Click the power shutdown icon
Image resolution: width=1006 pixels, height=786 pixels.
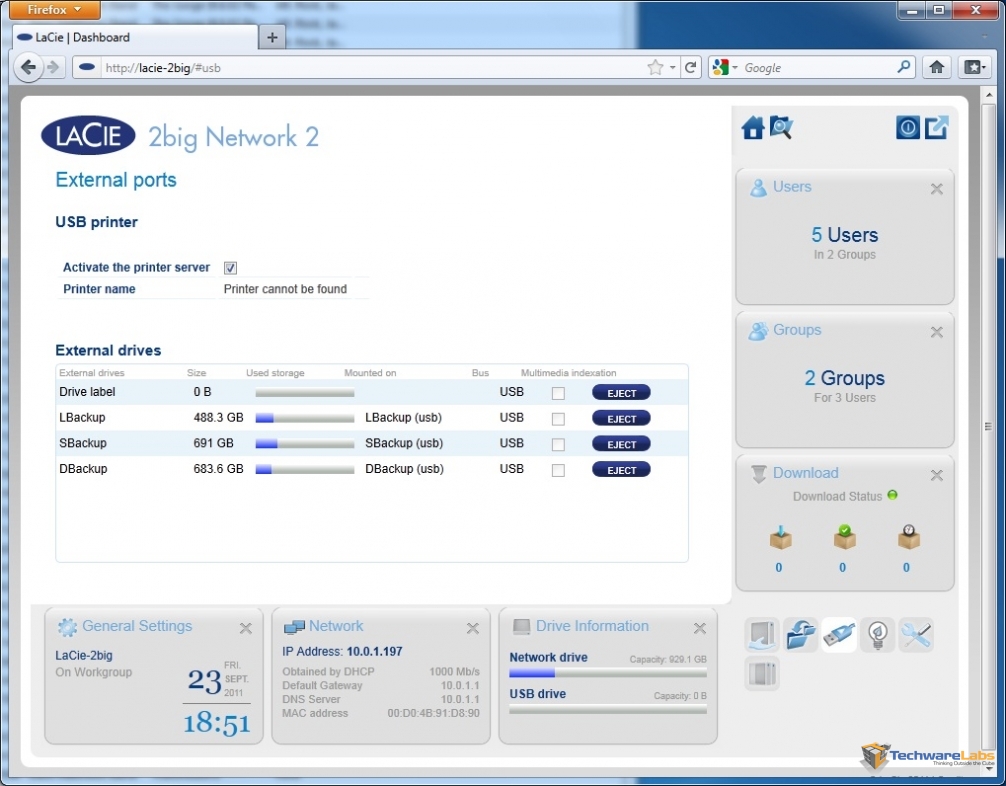coord(908,128)
